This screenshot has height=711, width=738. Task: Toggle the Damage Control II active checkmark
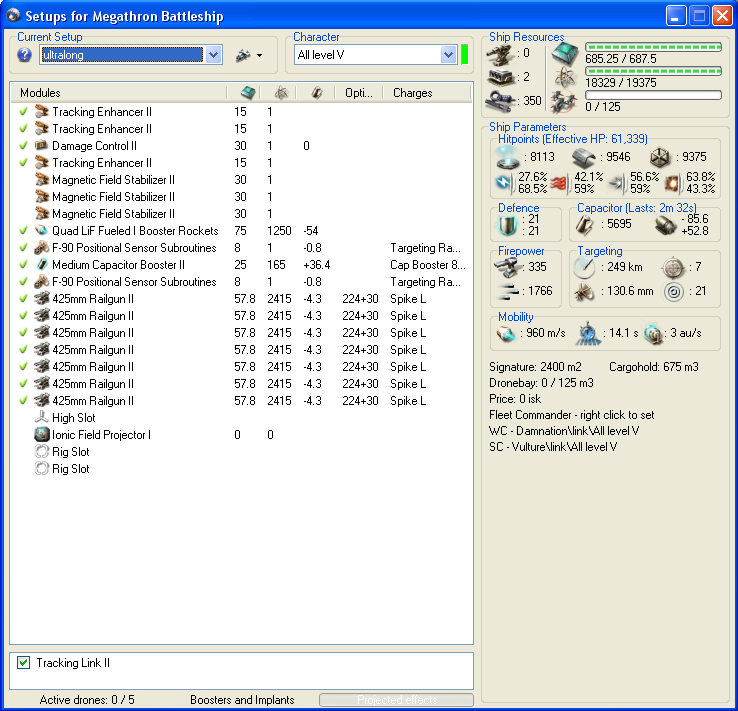pos(24,145)
